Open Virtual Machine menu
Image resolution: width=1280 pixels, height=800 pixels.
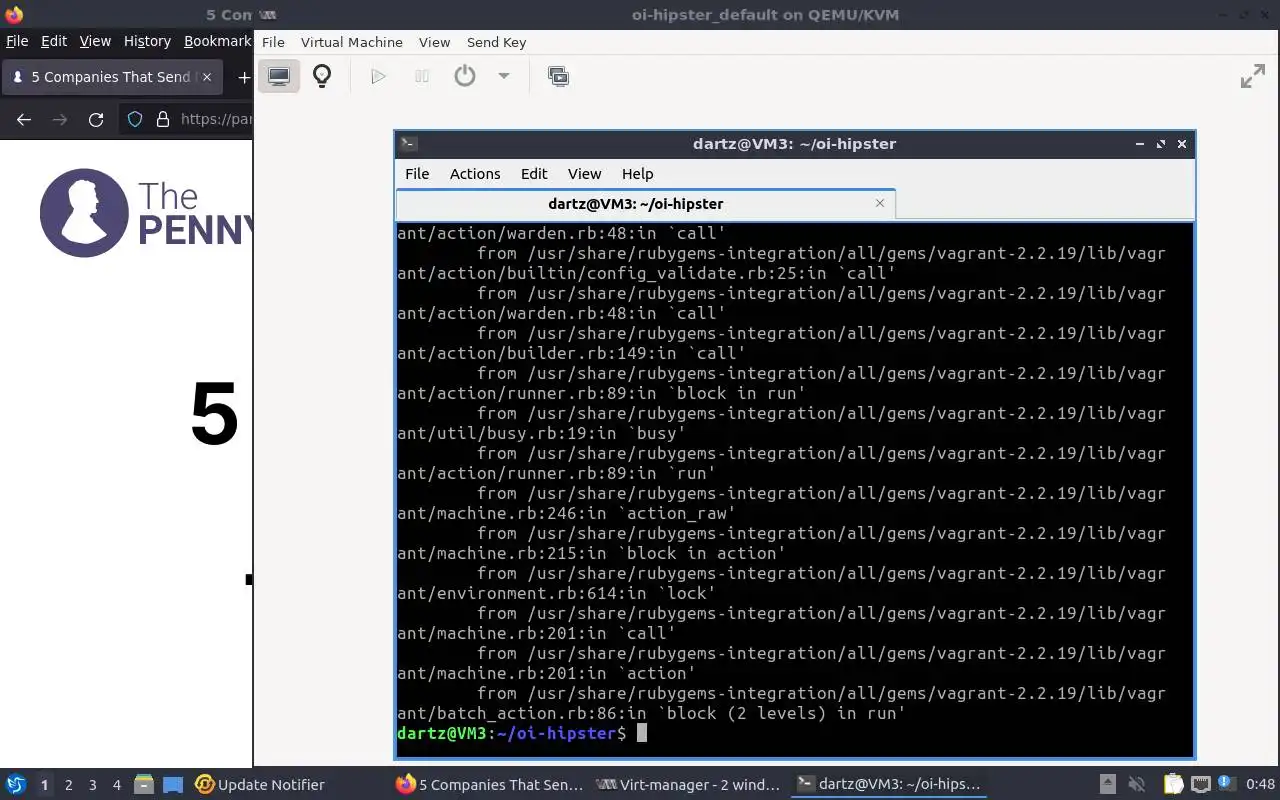352,42
